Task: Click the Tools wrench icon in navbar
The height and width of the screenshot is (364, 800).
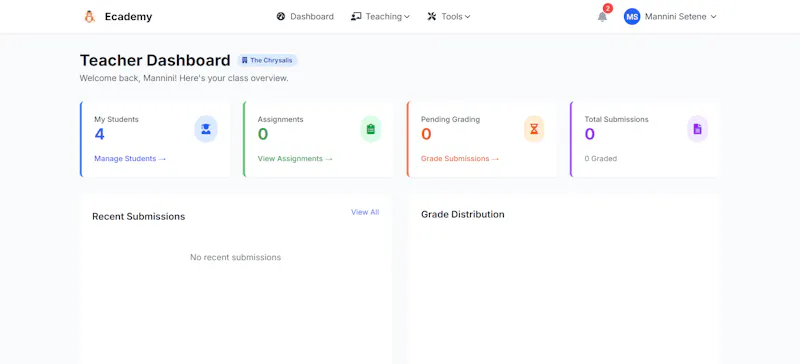Action: coord(432,16)
